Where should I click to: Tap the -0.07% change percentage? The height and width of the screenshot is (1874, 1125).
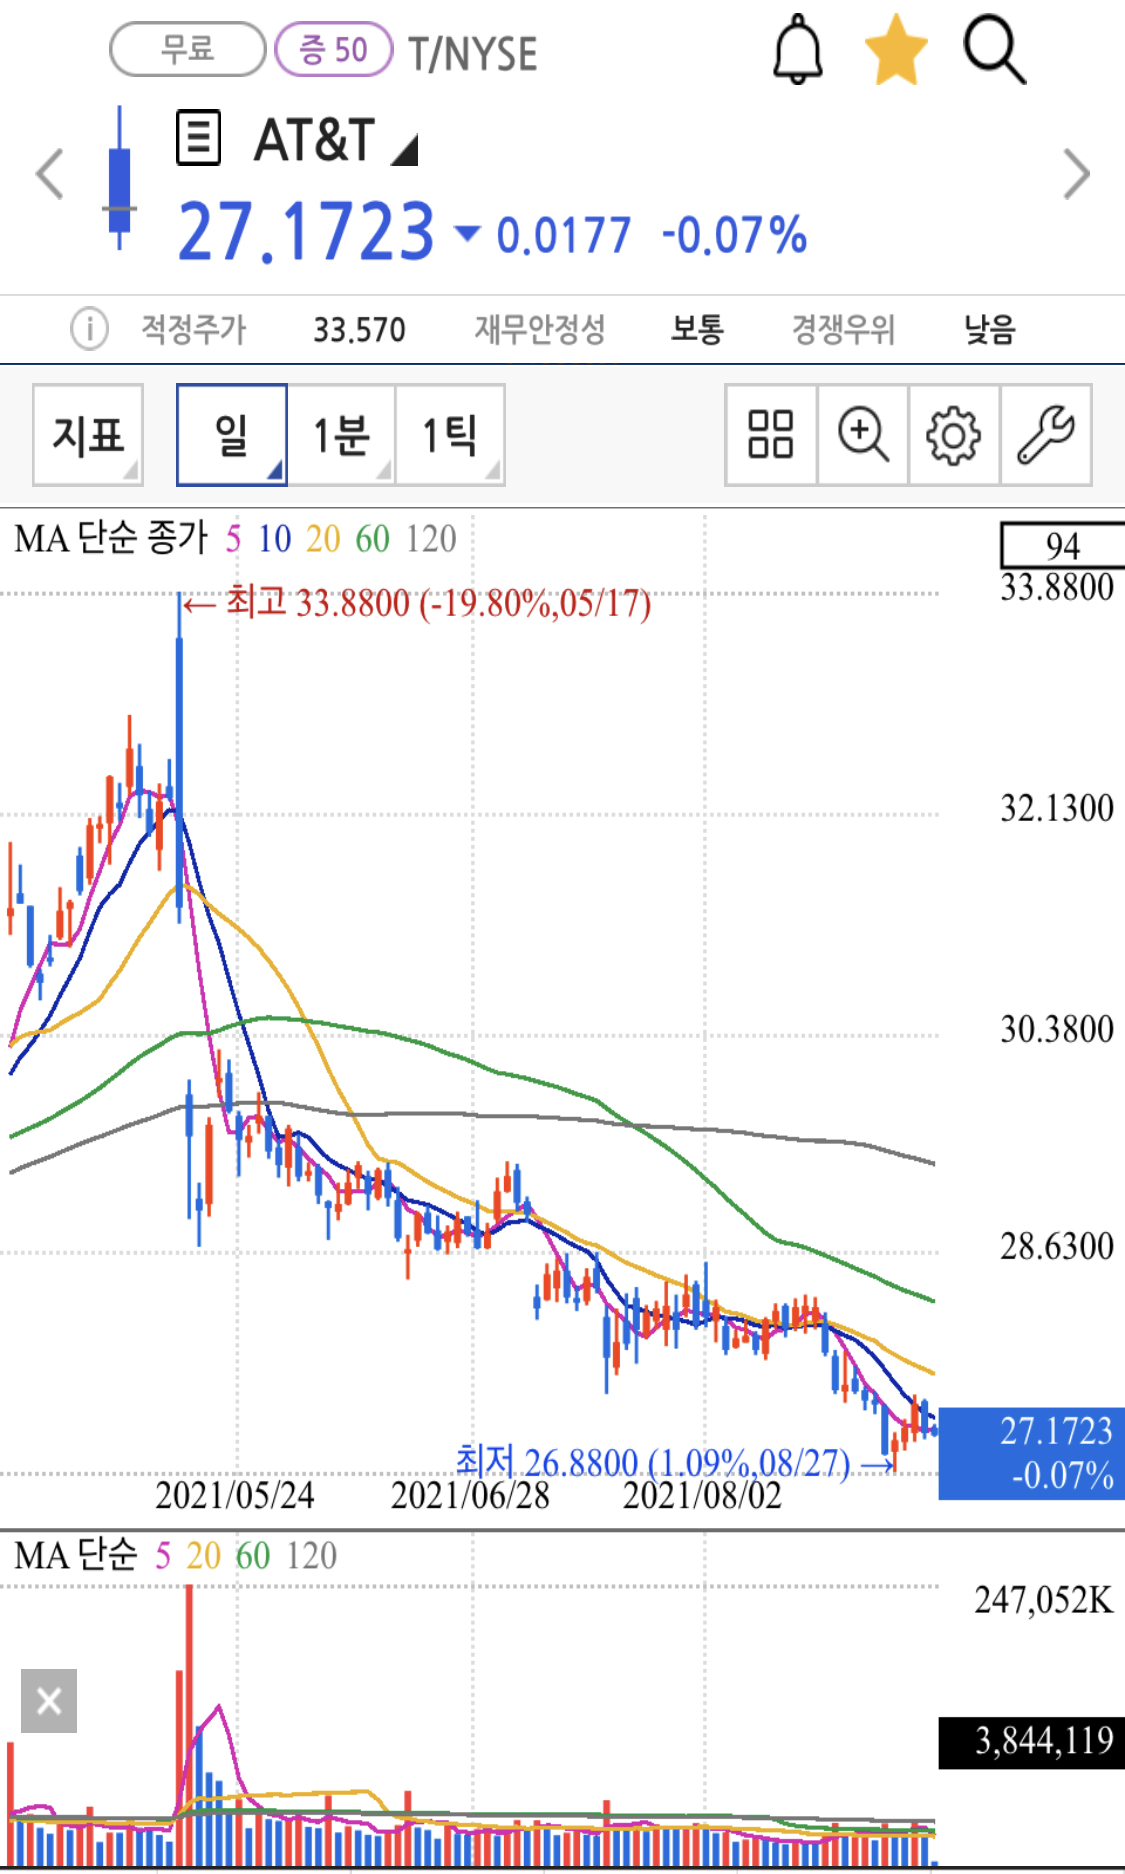[x=734, y=236]
